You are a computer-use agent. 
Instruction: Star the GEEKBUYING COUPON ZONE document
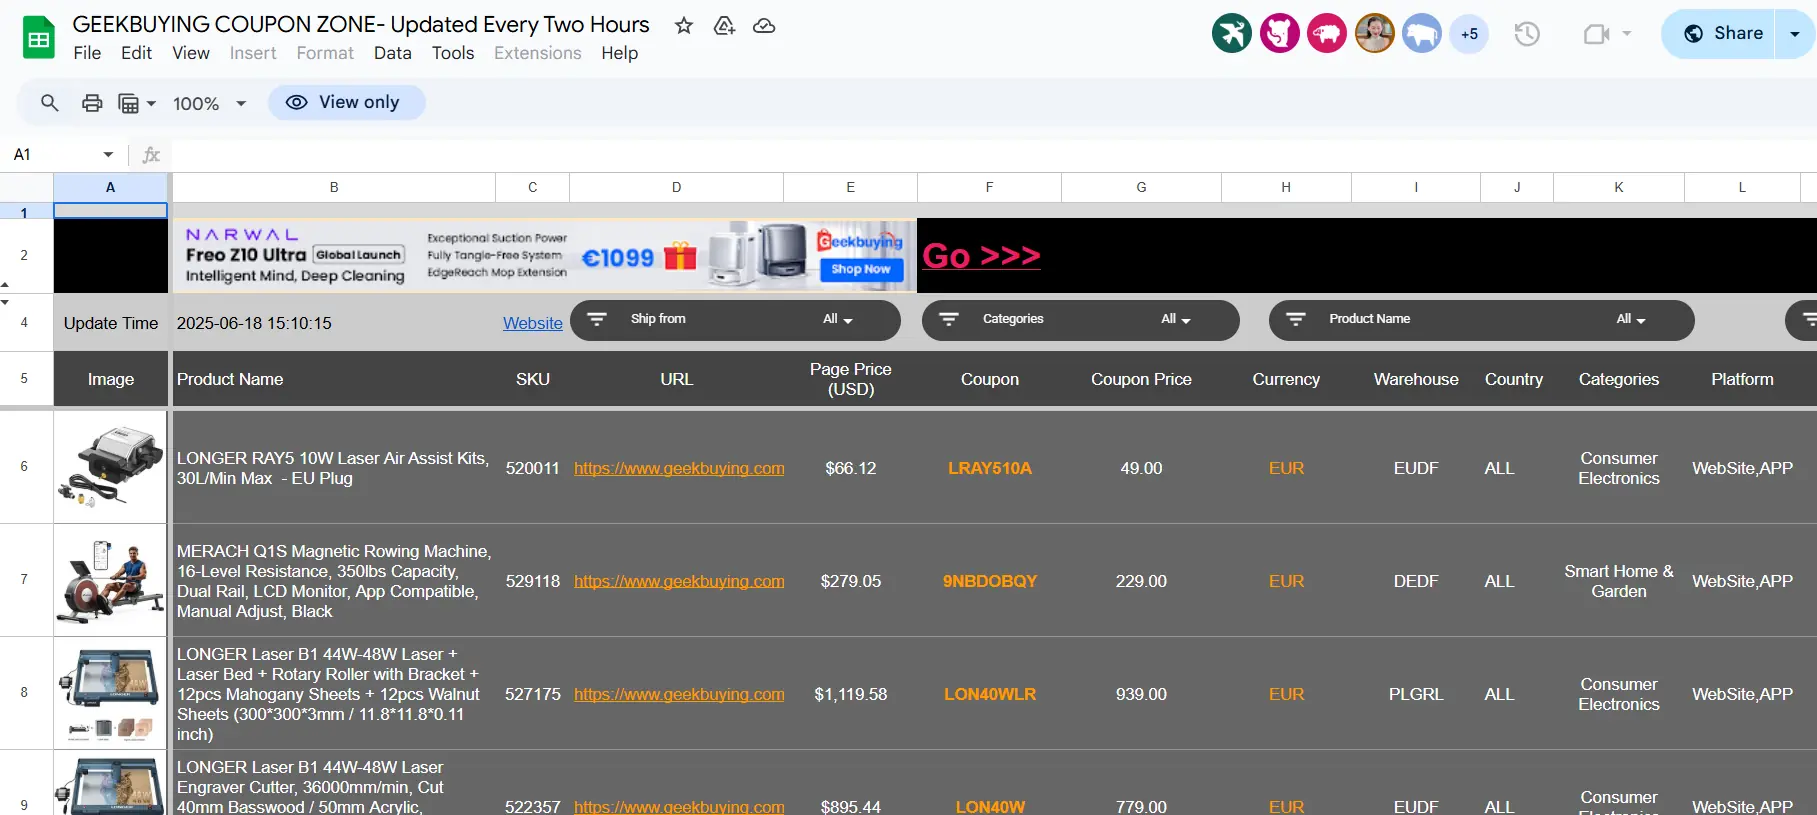684,26
